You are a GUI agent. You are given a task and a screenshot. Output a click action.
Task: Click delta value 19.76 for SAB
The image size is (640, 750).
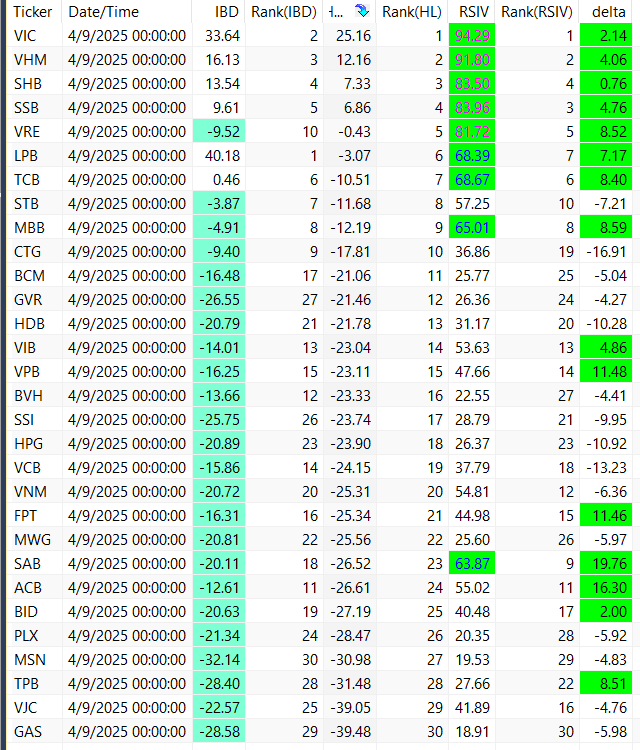coord(606,563)
